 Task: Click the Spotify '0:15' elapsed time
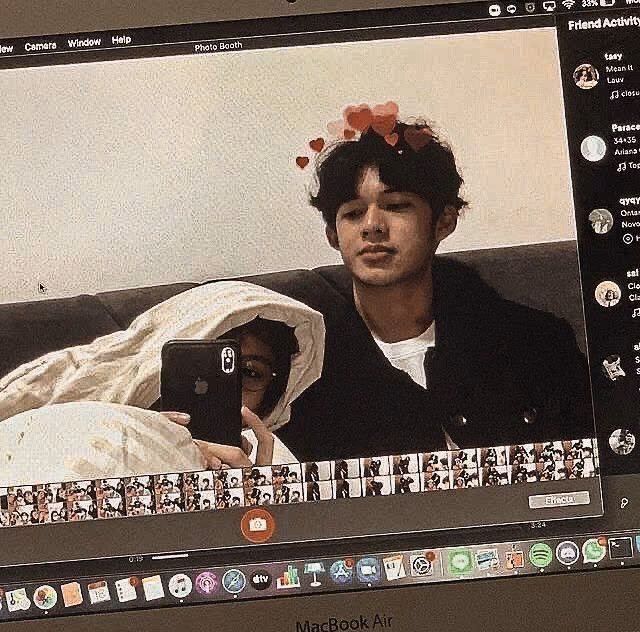pos(136,559)
